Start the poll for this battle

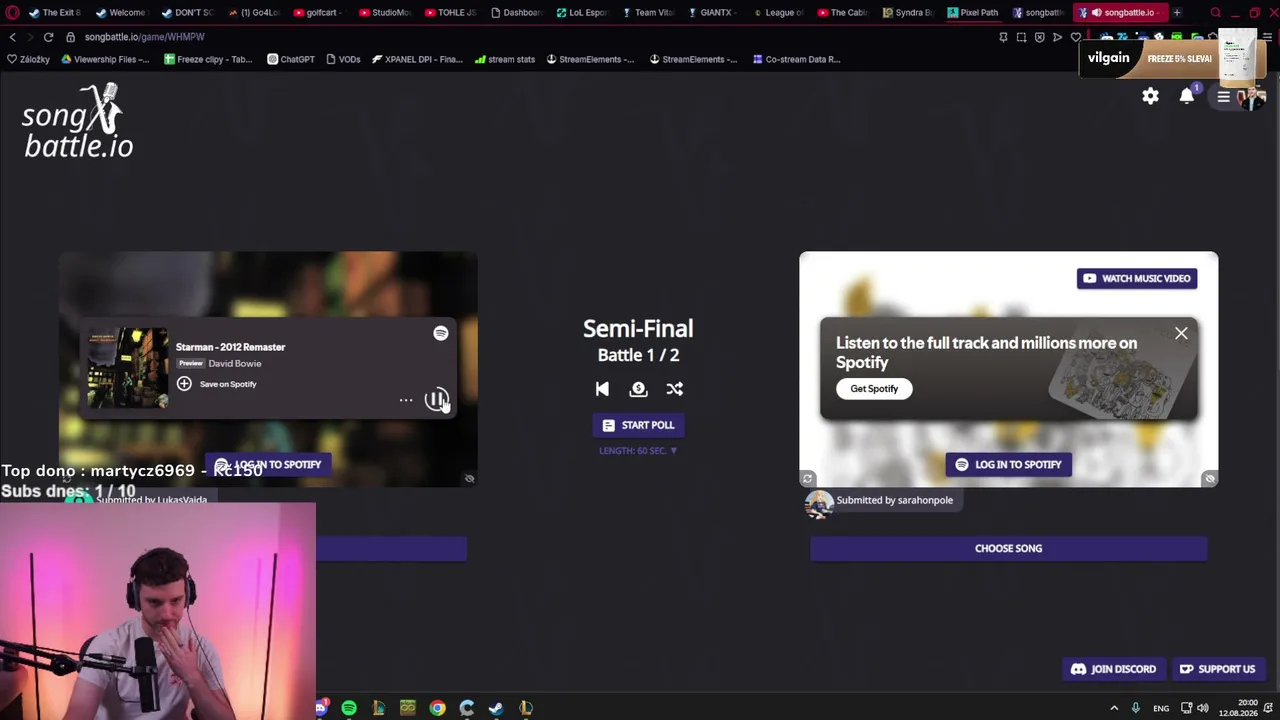click(x=638, y=425)
